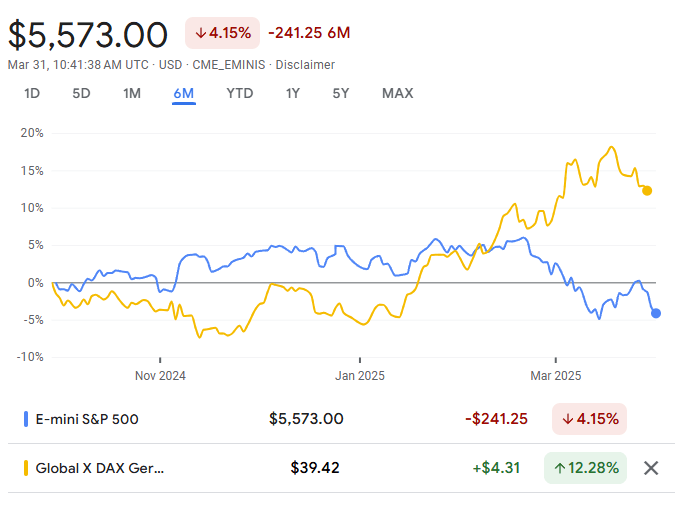Show the MAX time range
Screen dimensions: 695x506
pyautogui.click(x=397, y=94)
